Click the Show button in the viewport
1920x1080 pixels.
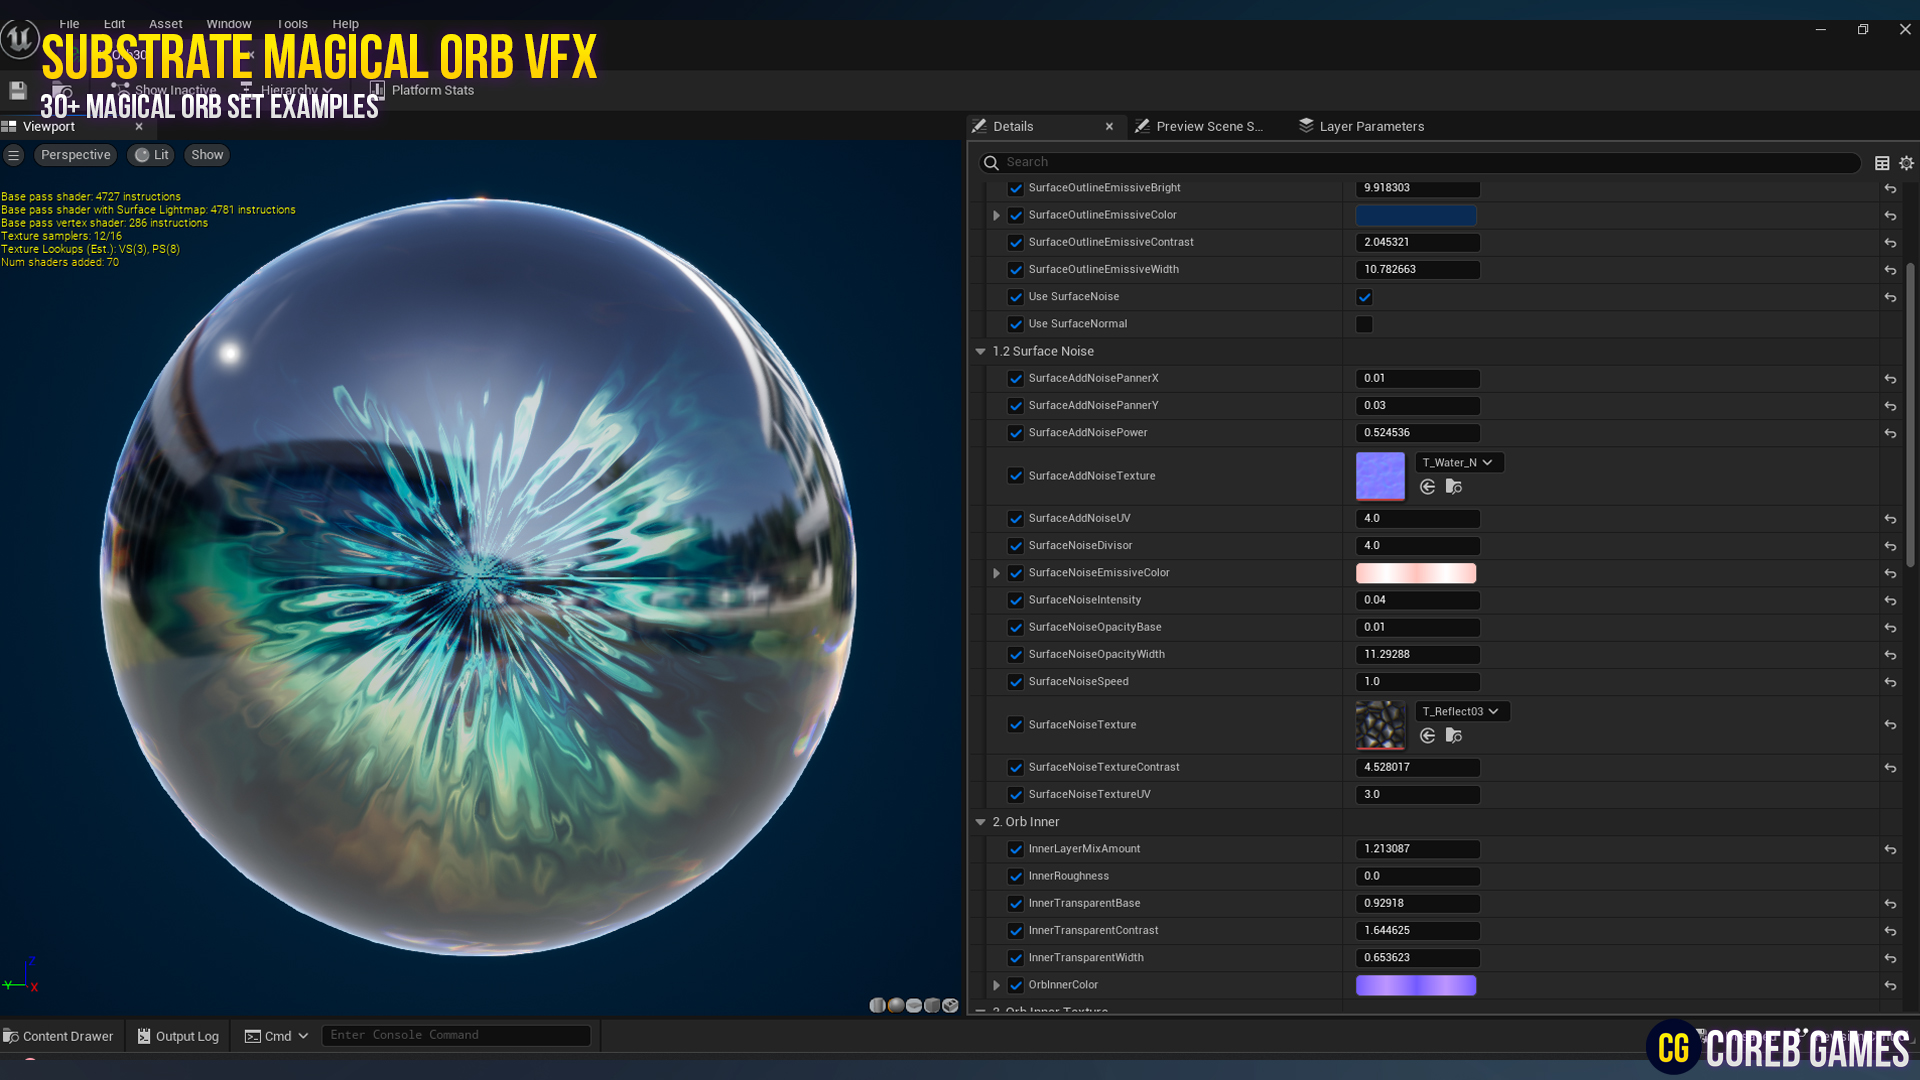click(x=206, y=154)
